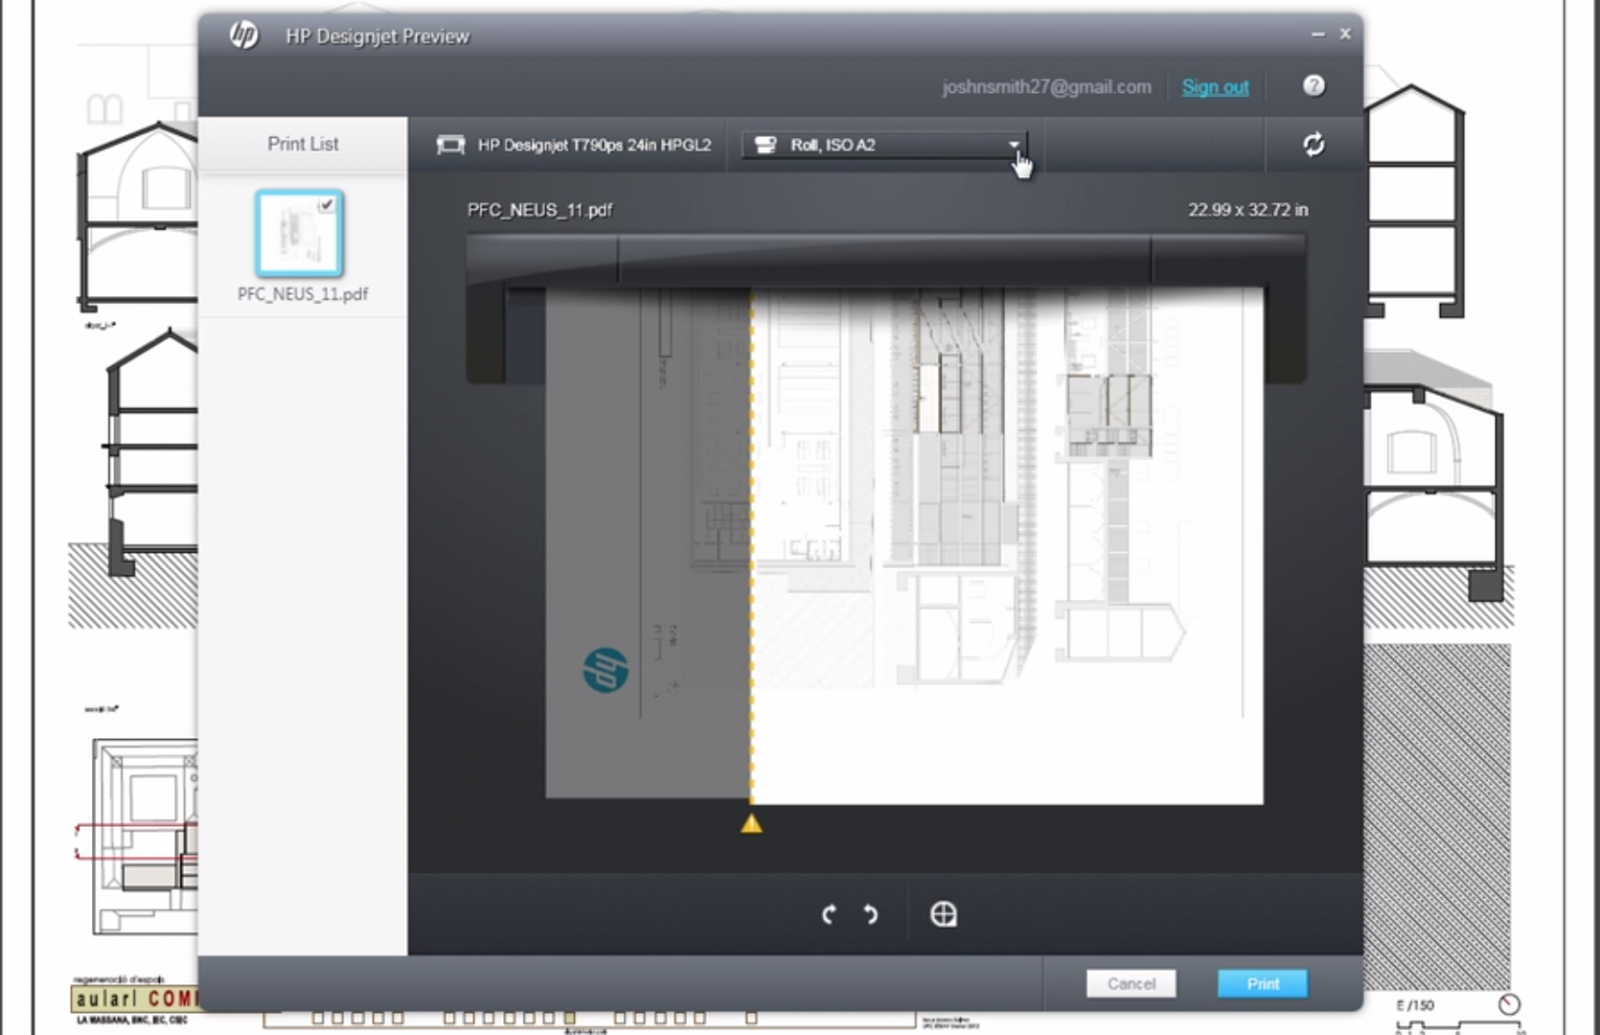Viewport: 1600px width, 1035px height.
Task: Open help with the question mark icon
Action: click(x=1313, y=86)
